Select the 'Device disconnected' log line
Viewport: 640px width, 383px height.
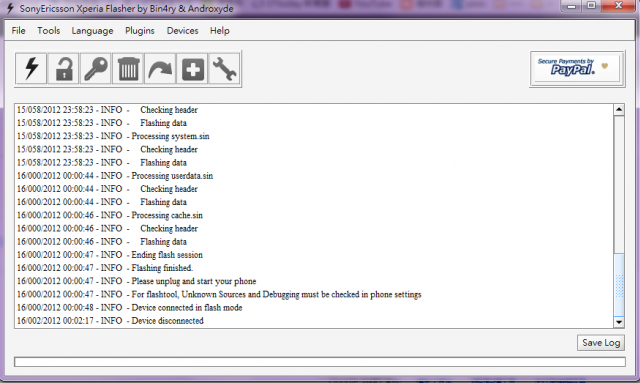[110, 321]
